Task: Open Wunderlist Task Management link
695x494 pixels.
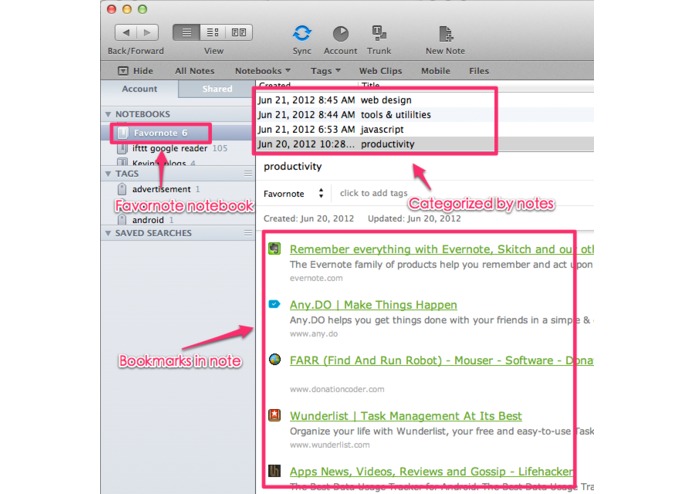Action: click(406, 416)
